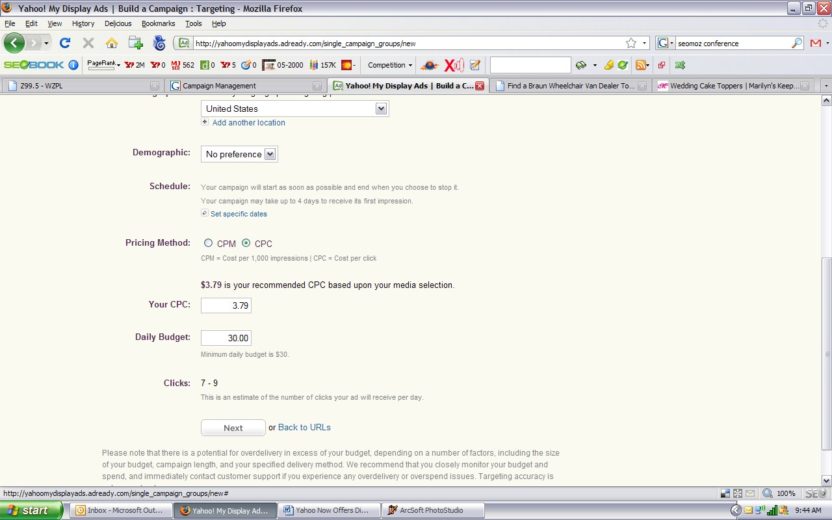This screenshot has width=832, height=520.
Task: Open the Gmail M icon
Action: (x=816, y=43)
